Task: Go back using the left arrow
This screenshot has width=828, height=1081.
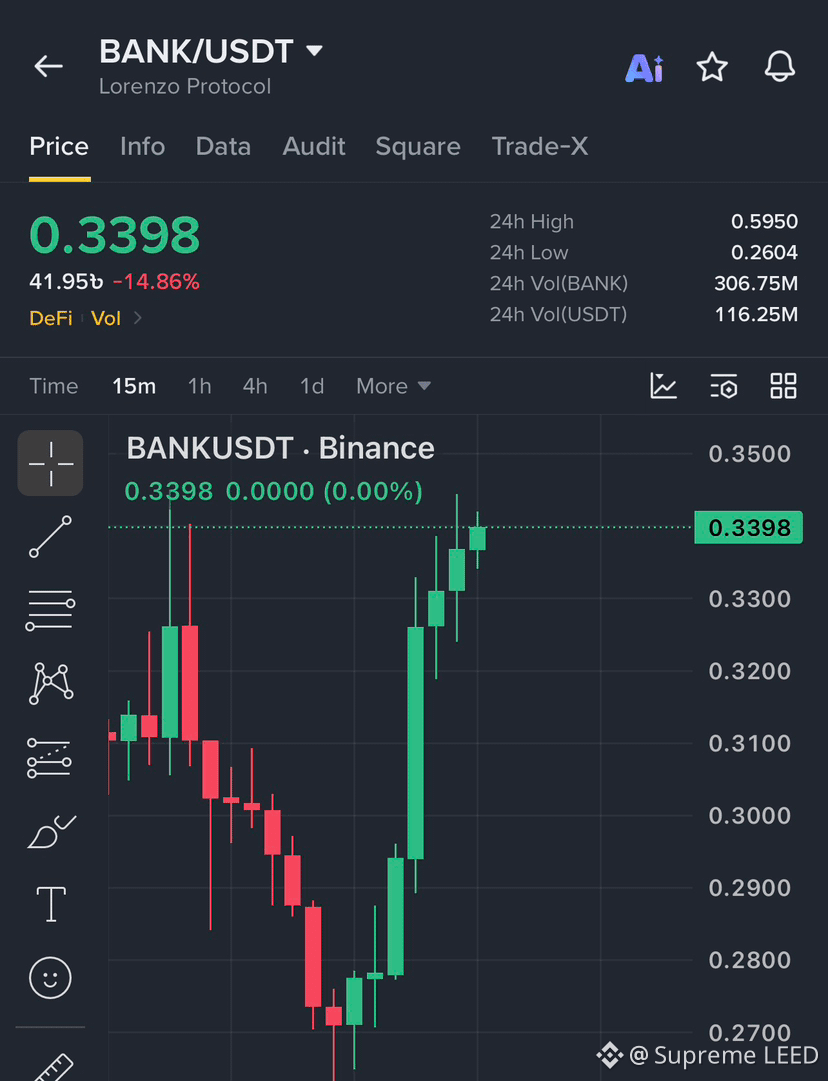Action: [48, 66]
